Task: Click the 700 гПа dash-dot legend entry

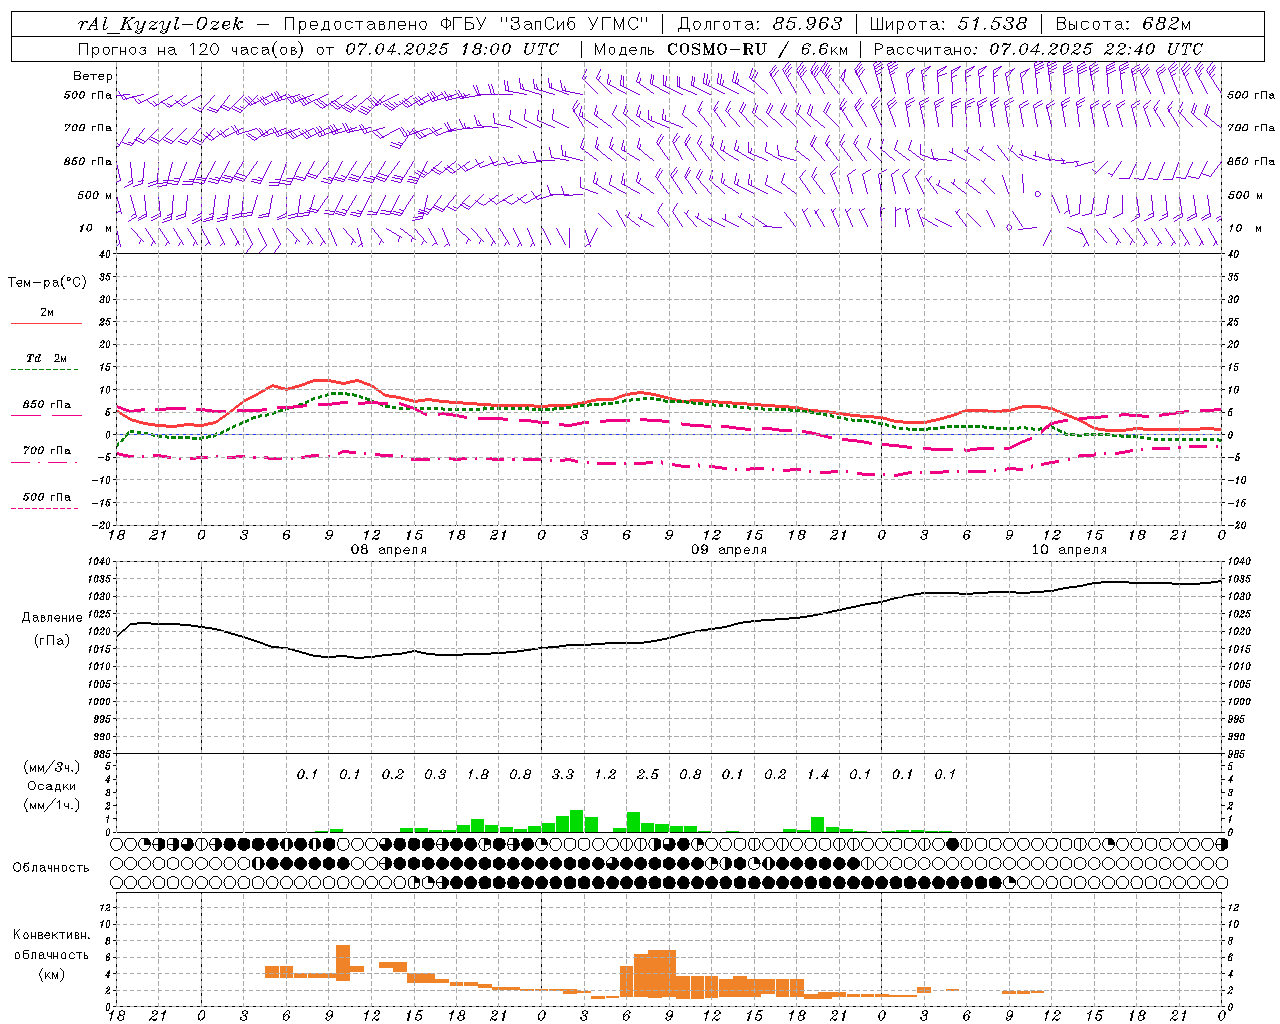Action: (x=46, y=455)
